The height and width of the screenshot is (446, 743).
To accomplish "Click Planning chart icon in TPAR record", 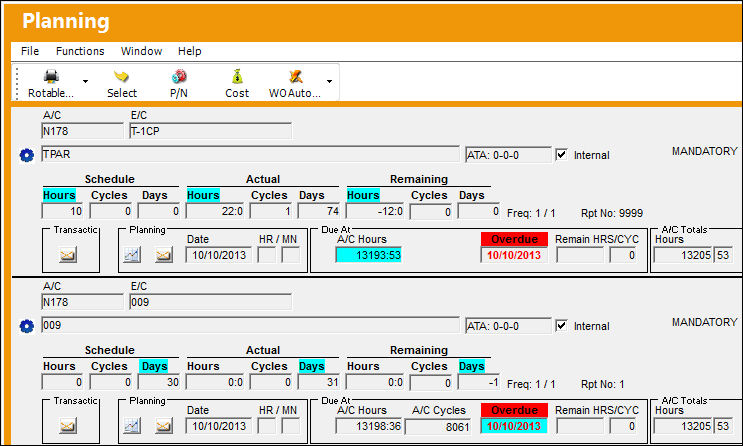I will pos(132,255).
